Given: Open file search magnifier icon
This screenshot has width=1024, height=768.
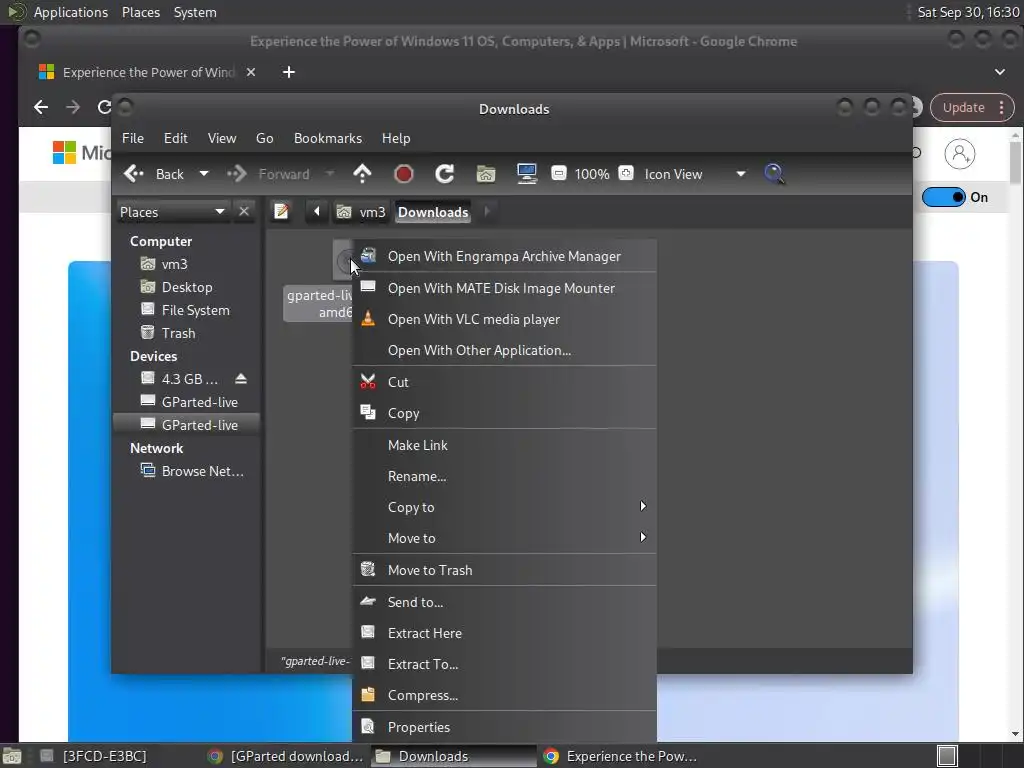Looking at the screenshot, I should point(774,174).
